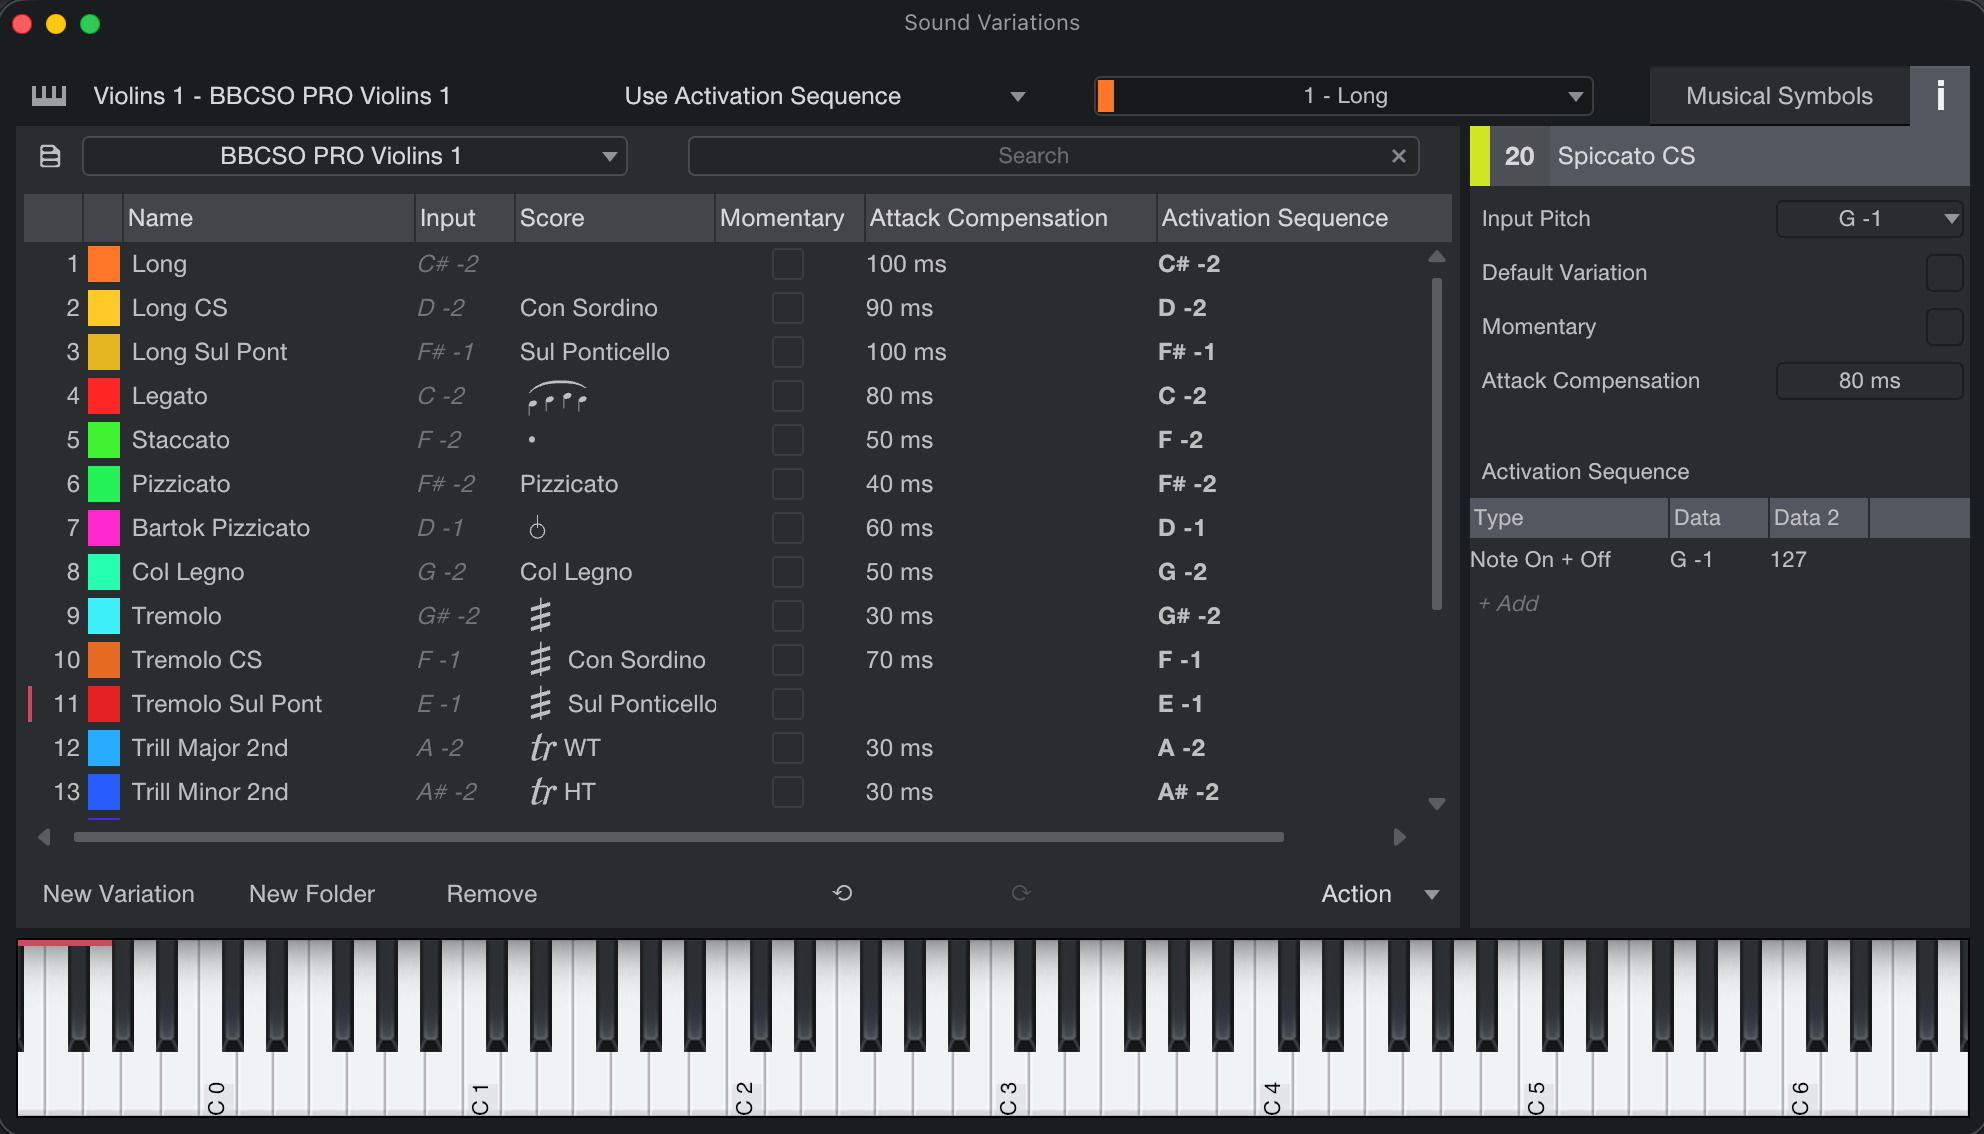The width and height of the screenshot is (1984, 1134).
Task: Click the magenta swatch for Bartok Pizzicato
Action: (104, 528)
